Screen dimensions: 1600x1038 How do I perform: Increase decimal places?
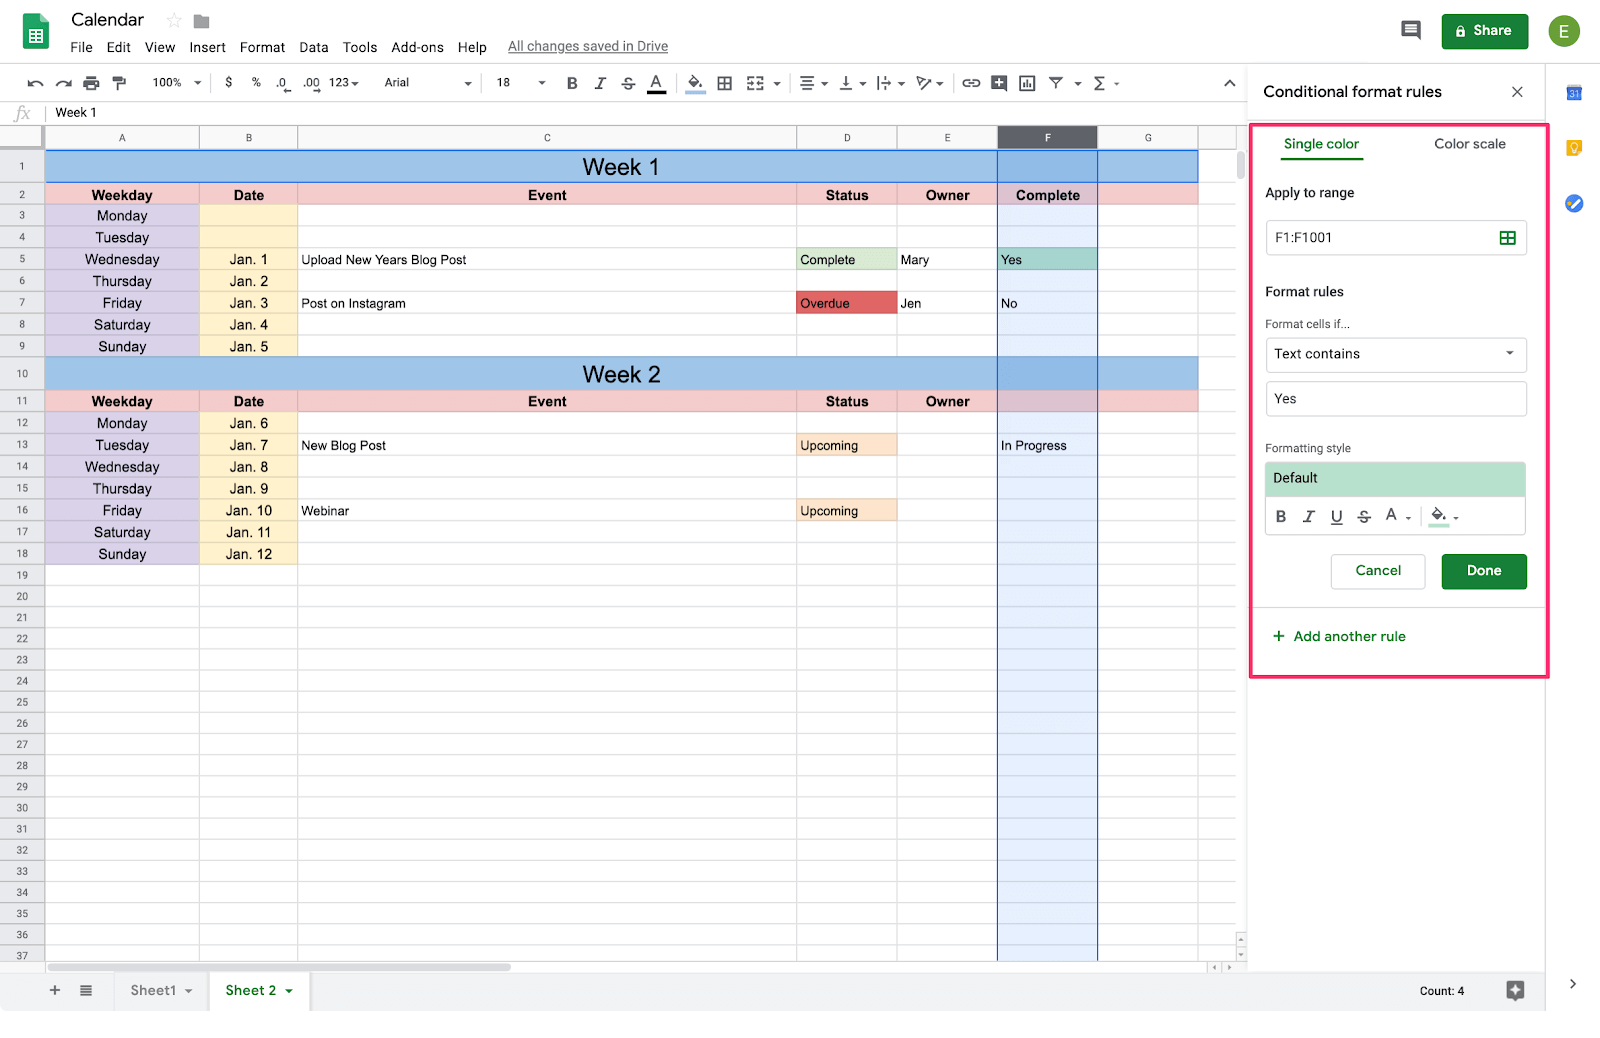pos(311,83)
